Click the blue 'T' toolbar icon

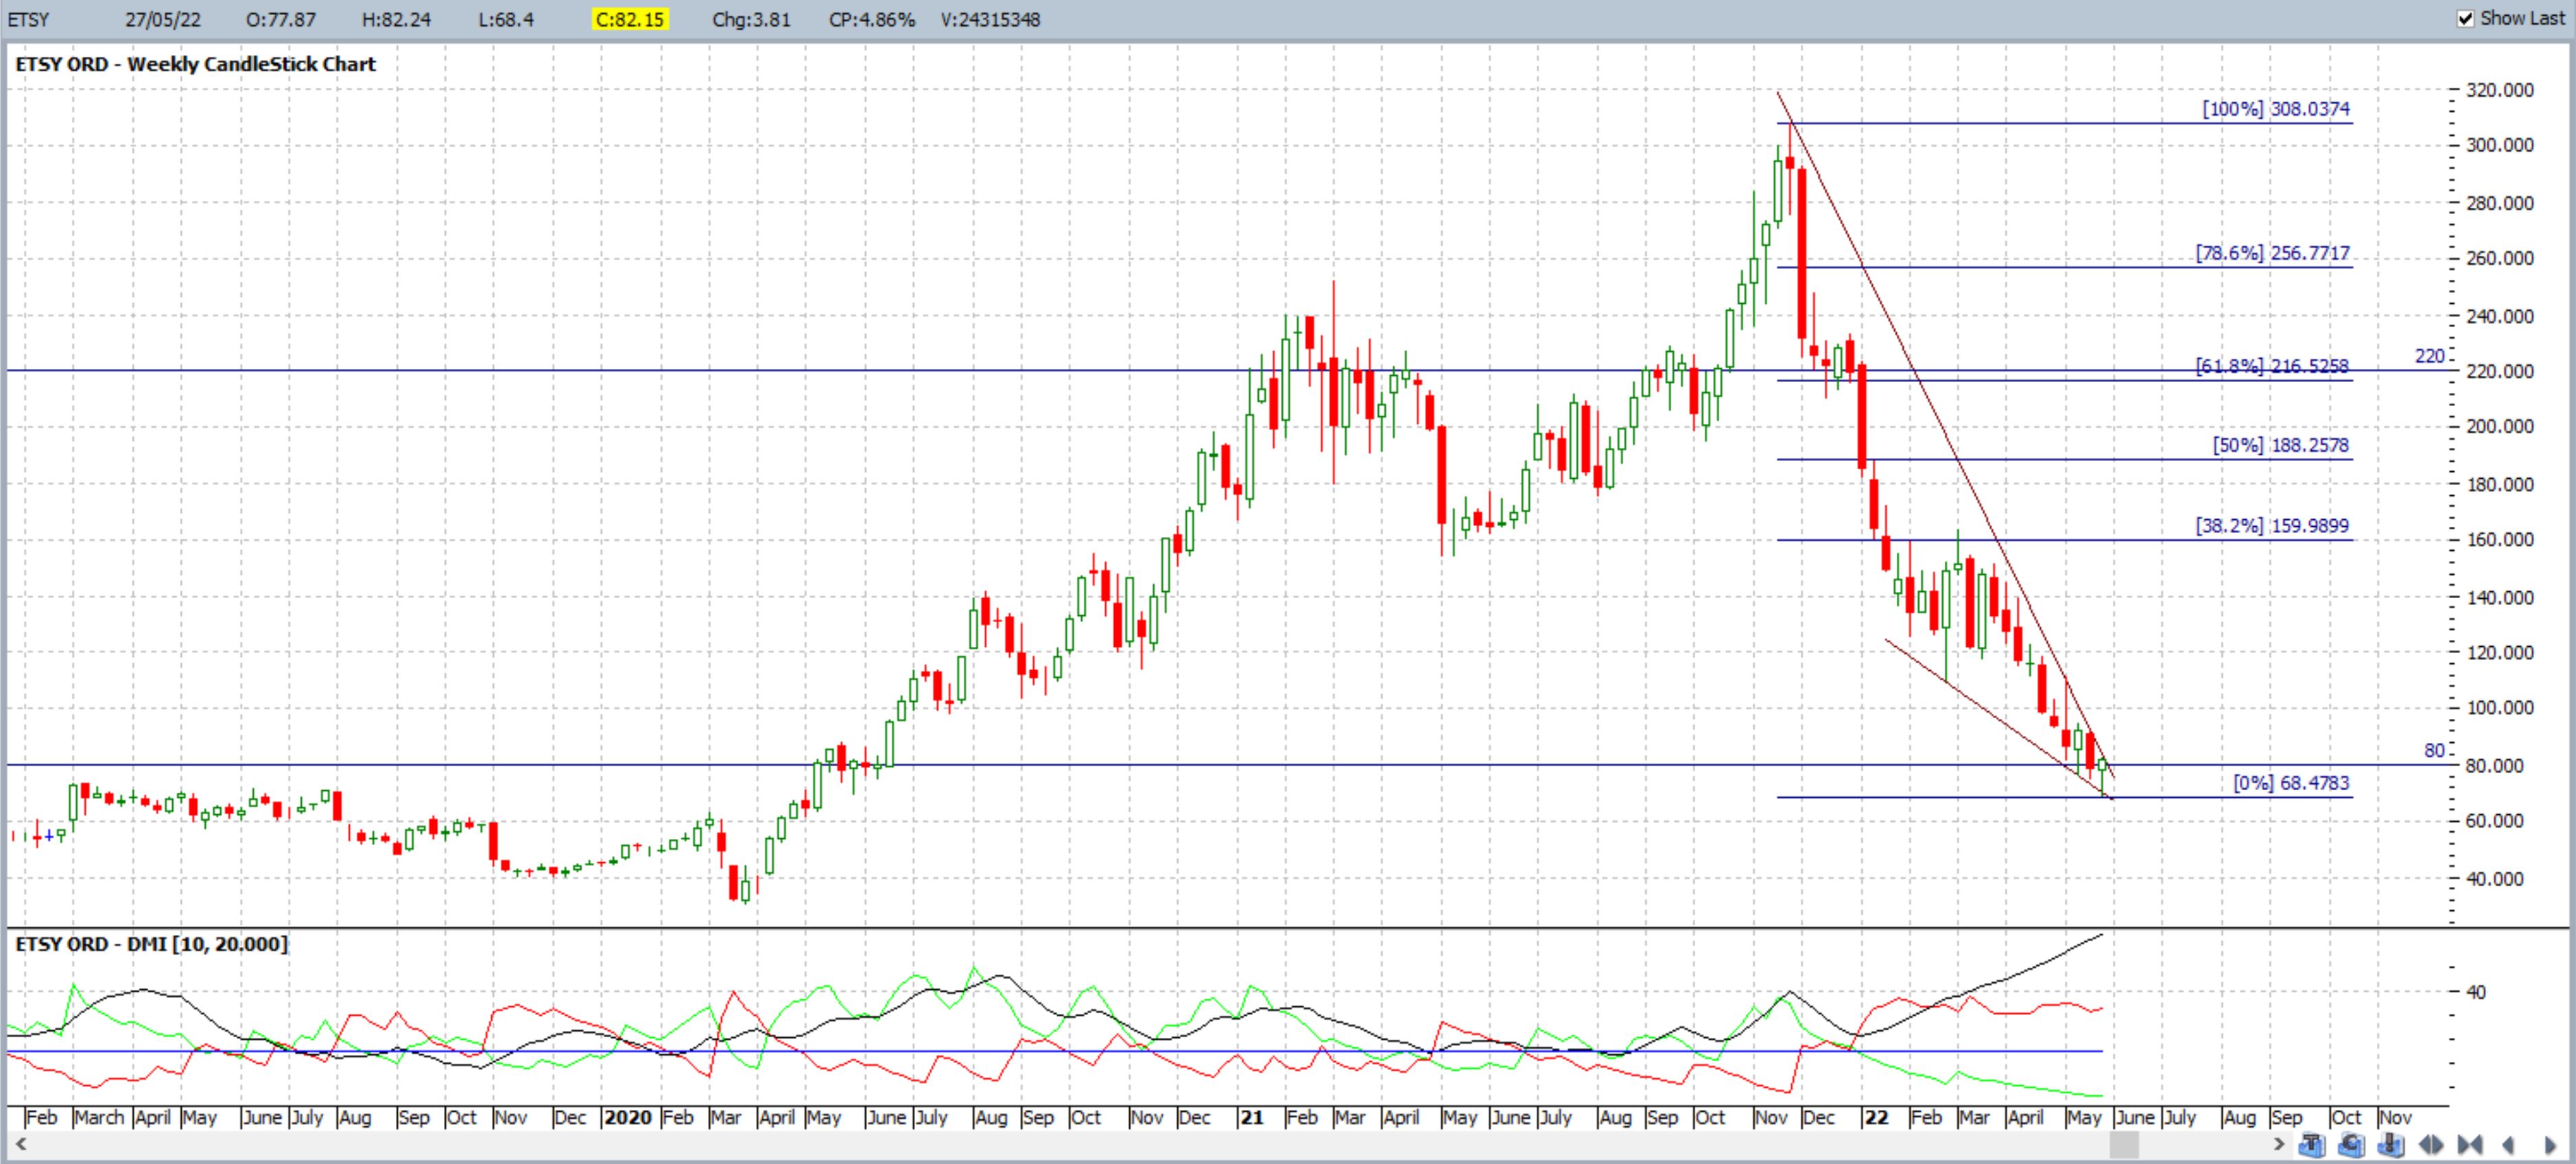(x=2312, y=1145)
